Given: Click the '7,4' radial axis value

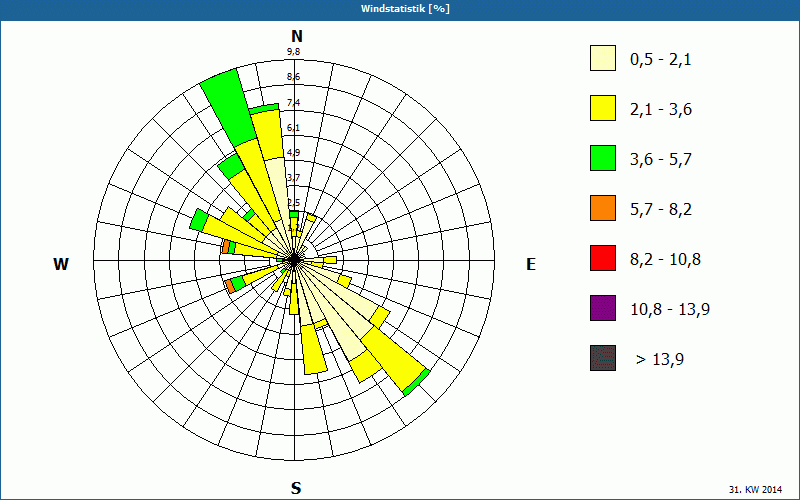Looking at the screenshot, I should click(x=293, y=103).
